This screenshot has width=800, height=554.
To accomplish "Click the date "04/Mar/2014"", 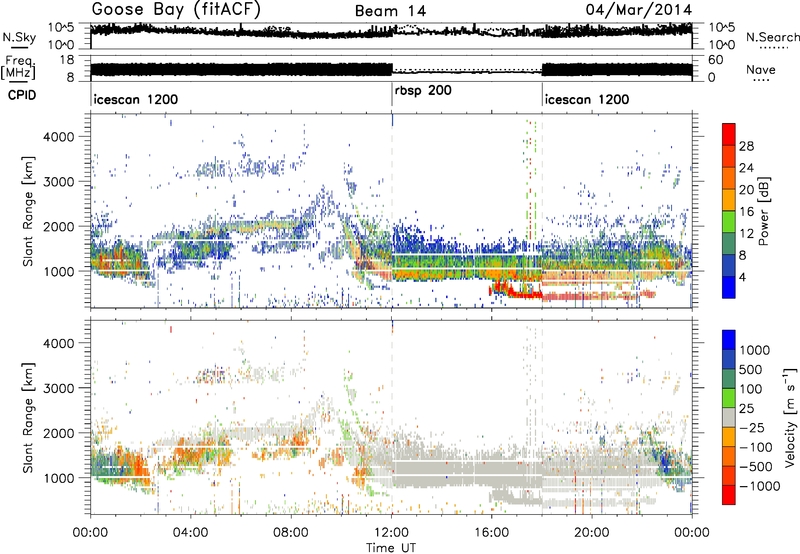I will (x=639, y=10).
